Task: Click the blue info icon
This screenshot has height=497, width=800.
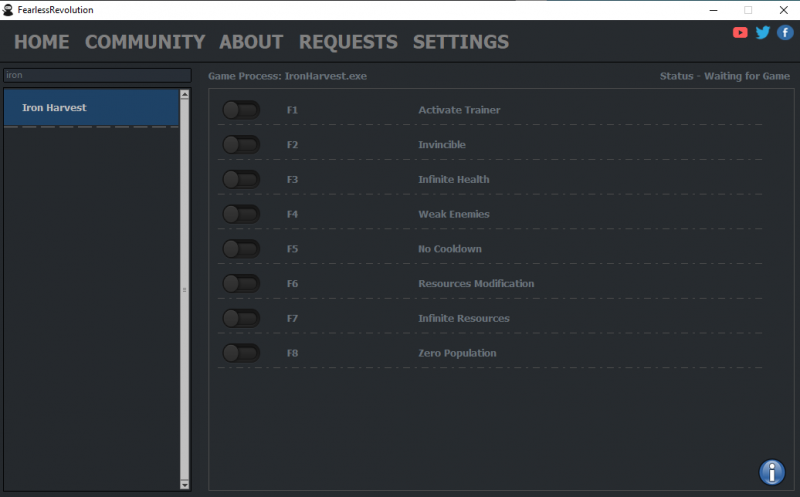Action: click(x=772, y=472)
